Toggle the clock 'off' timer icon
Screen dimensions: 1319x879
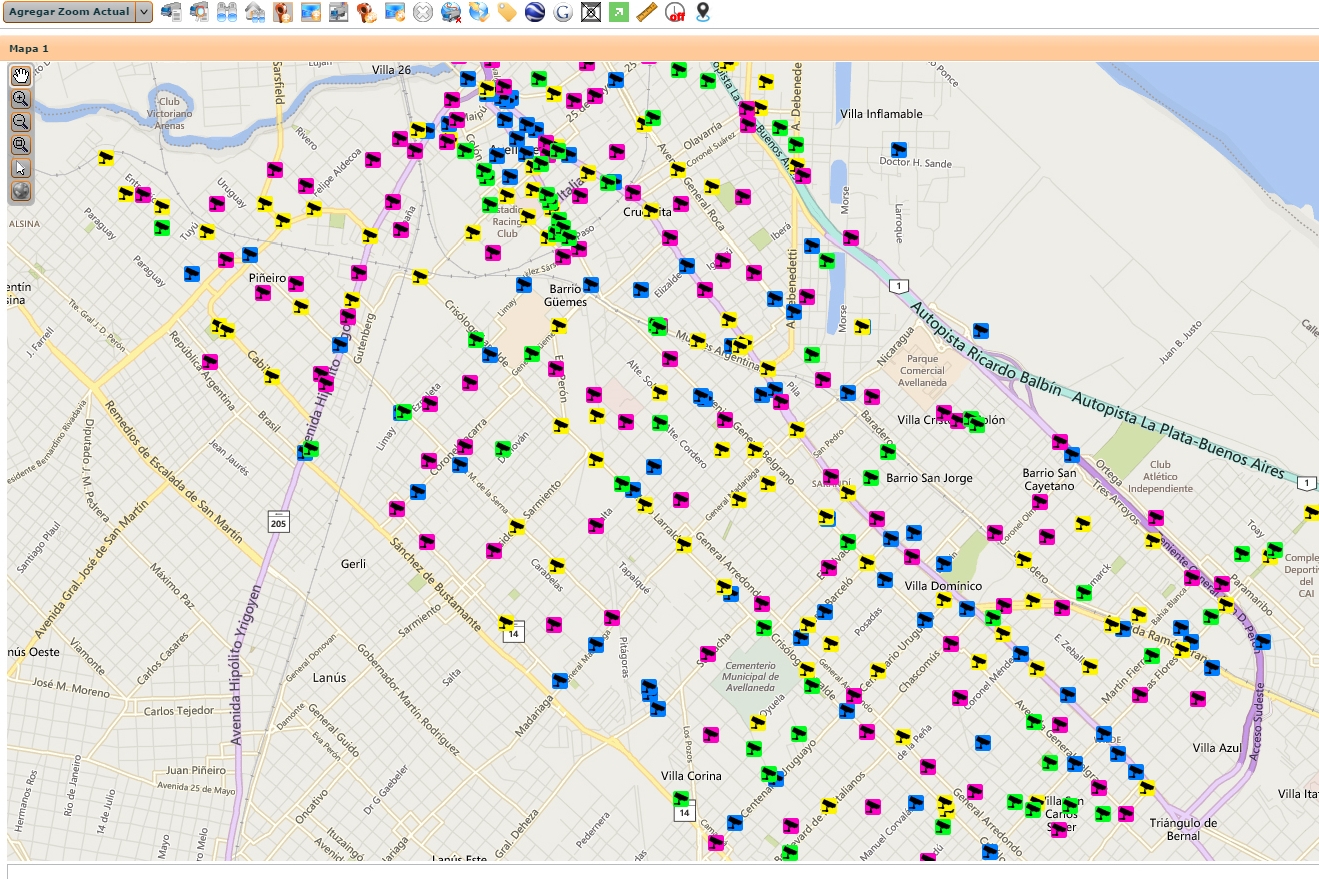tap(675, 12)
